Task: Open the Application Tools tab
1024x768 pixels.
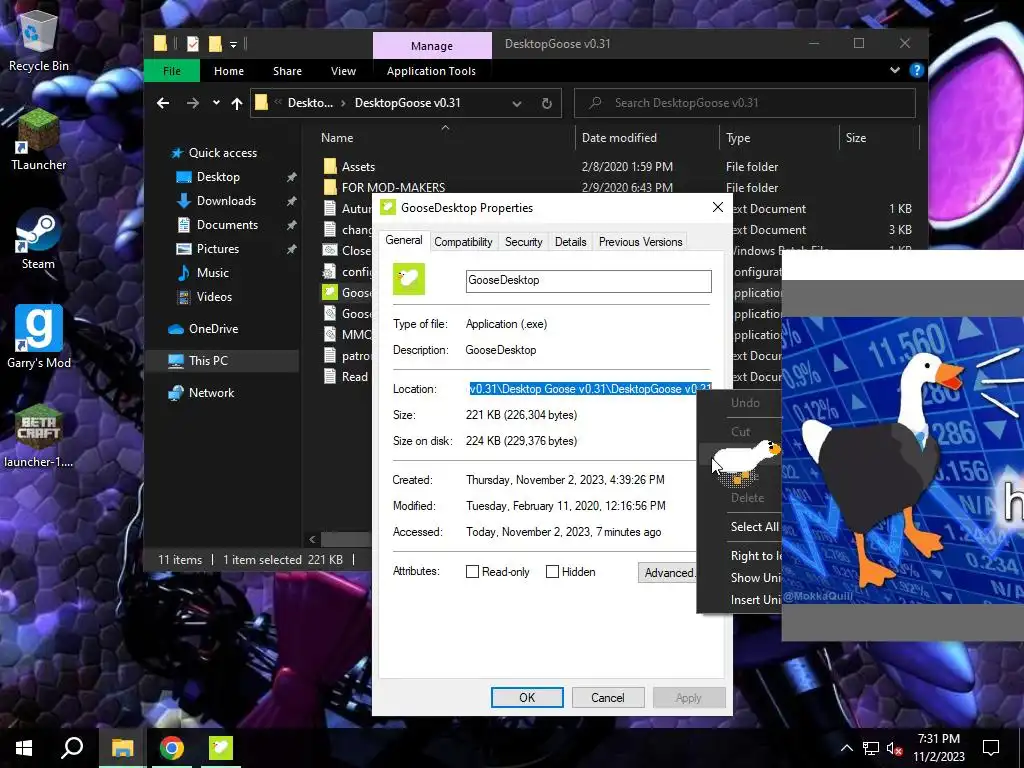Action: click(x=431, y=71)
